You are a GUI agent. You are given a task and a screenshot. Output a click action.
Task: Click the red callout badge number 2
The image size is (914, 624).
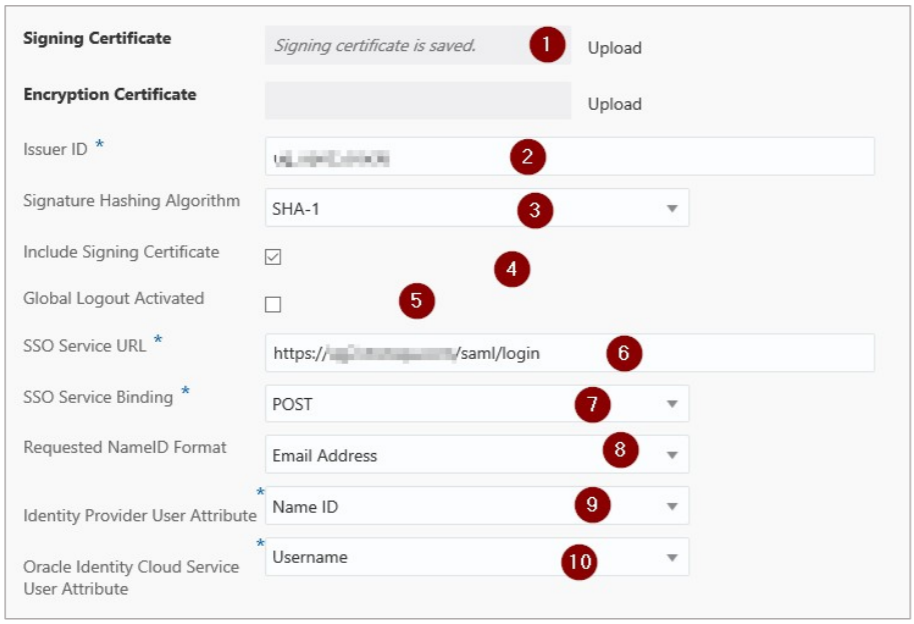[527, 156]
